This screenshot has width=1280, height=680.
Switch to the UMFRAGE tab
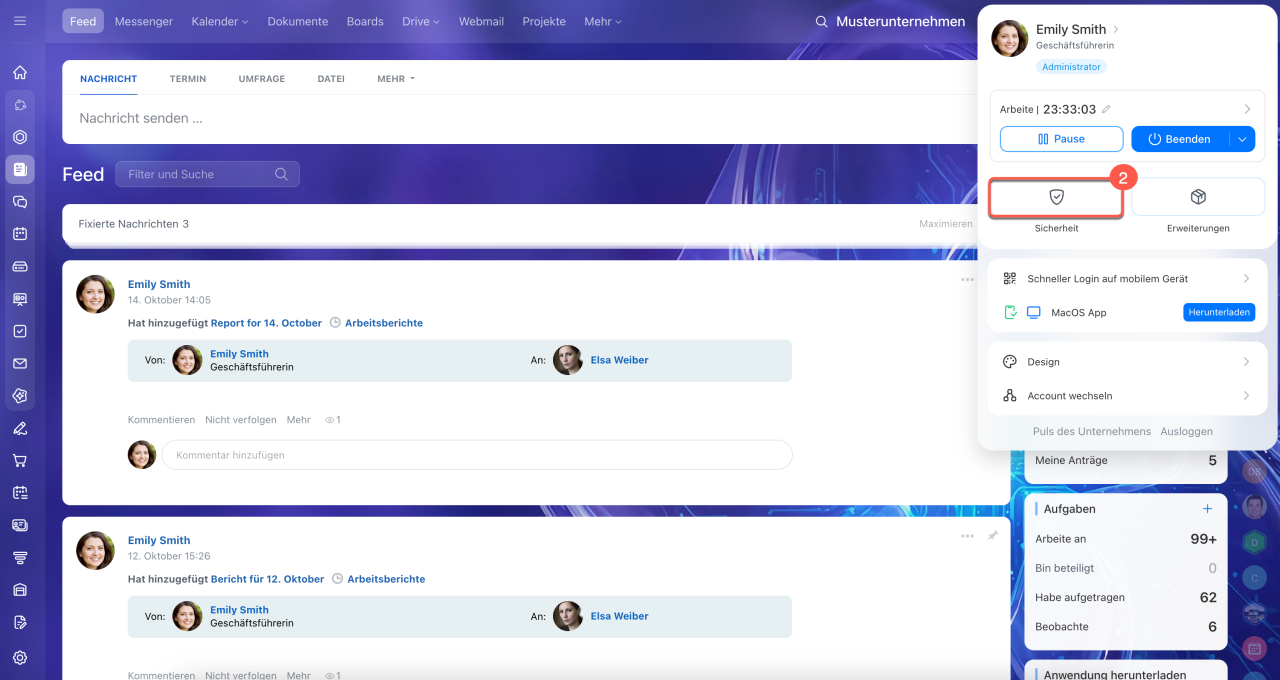click(262, 78)
